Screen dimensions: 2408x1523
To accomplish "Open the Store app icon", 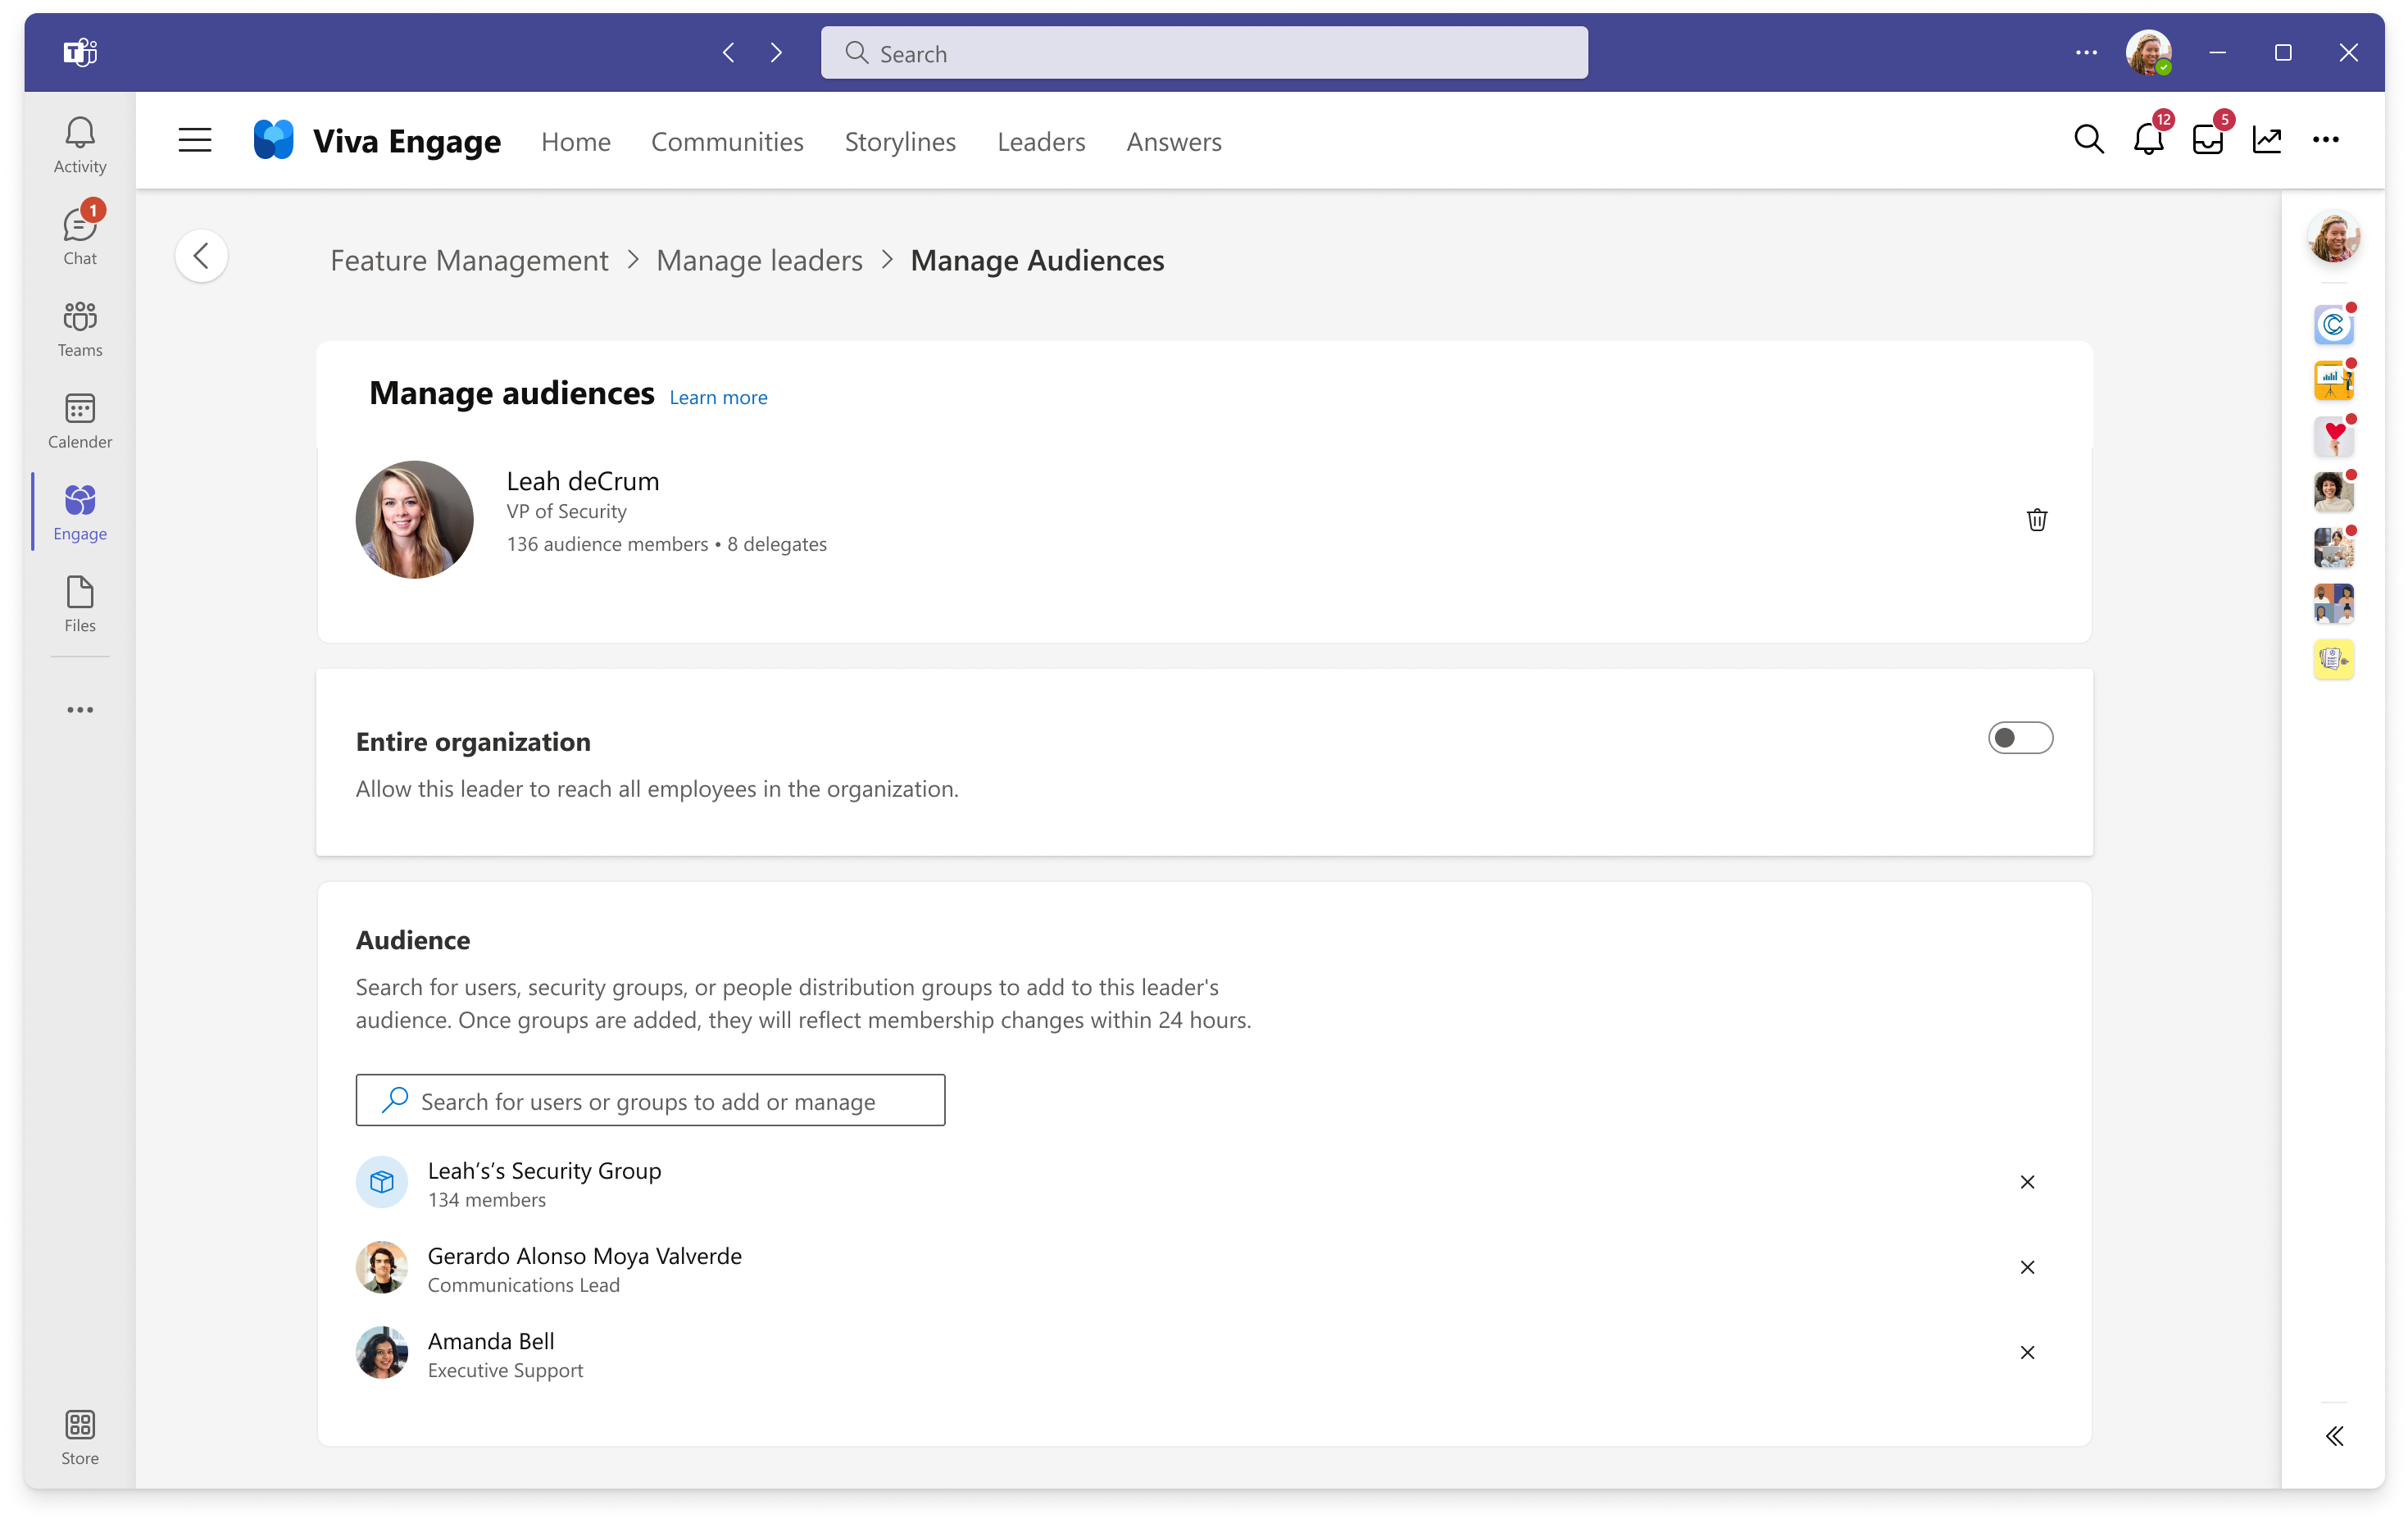I will pyautogui.click(x=79, y=1433).
